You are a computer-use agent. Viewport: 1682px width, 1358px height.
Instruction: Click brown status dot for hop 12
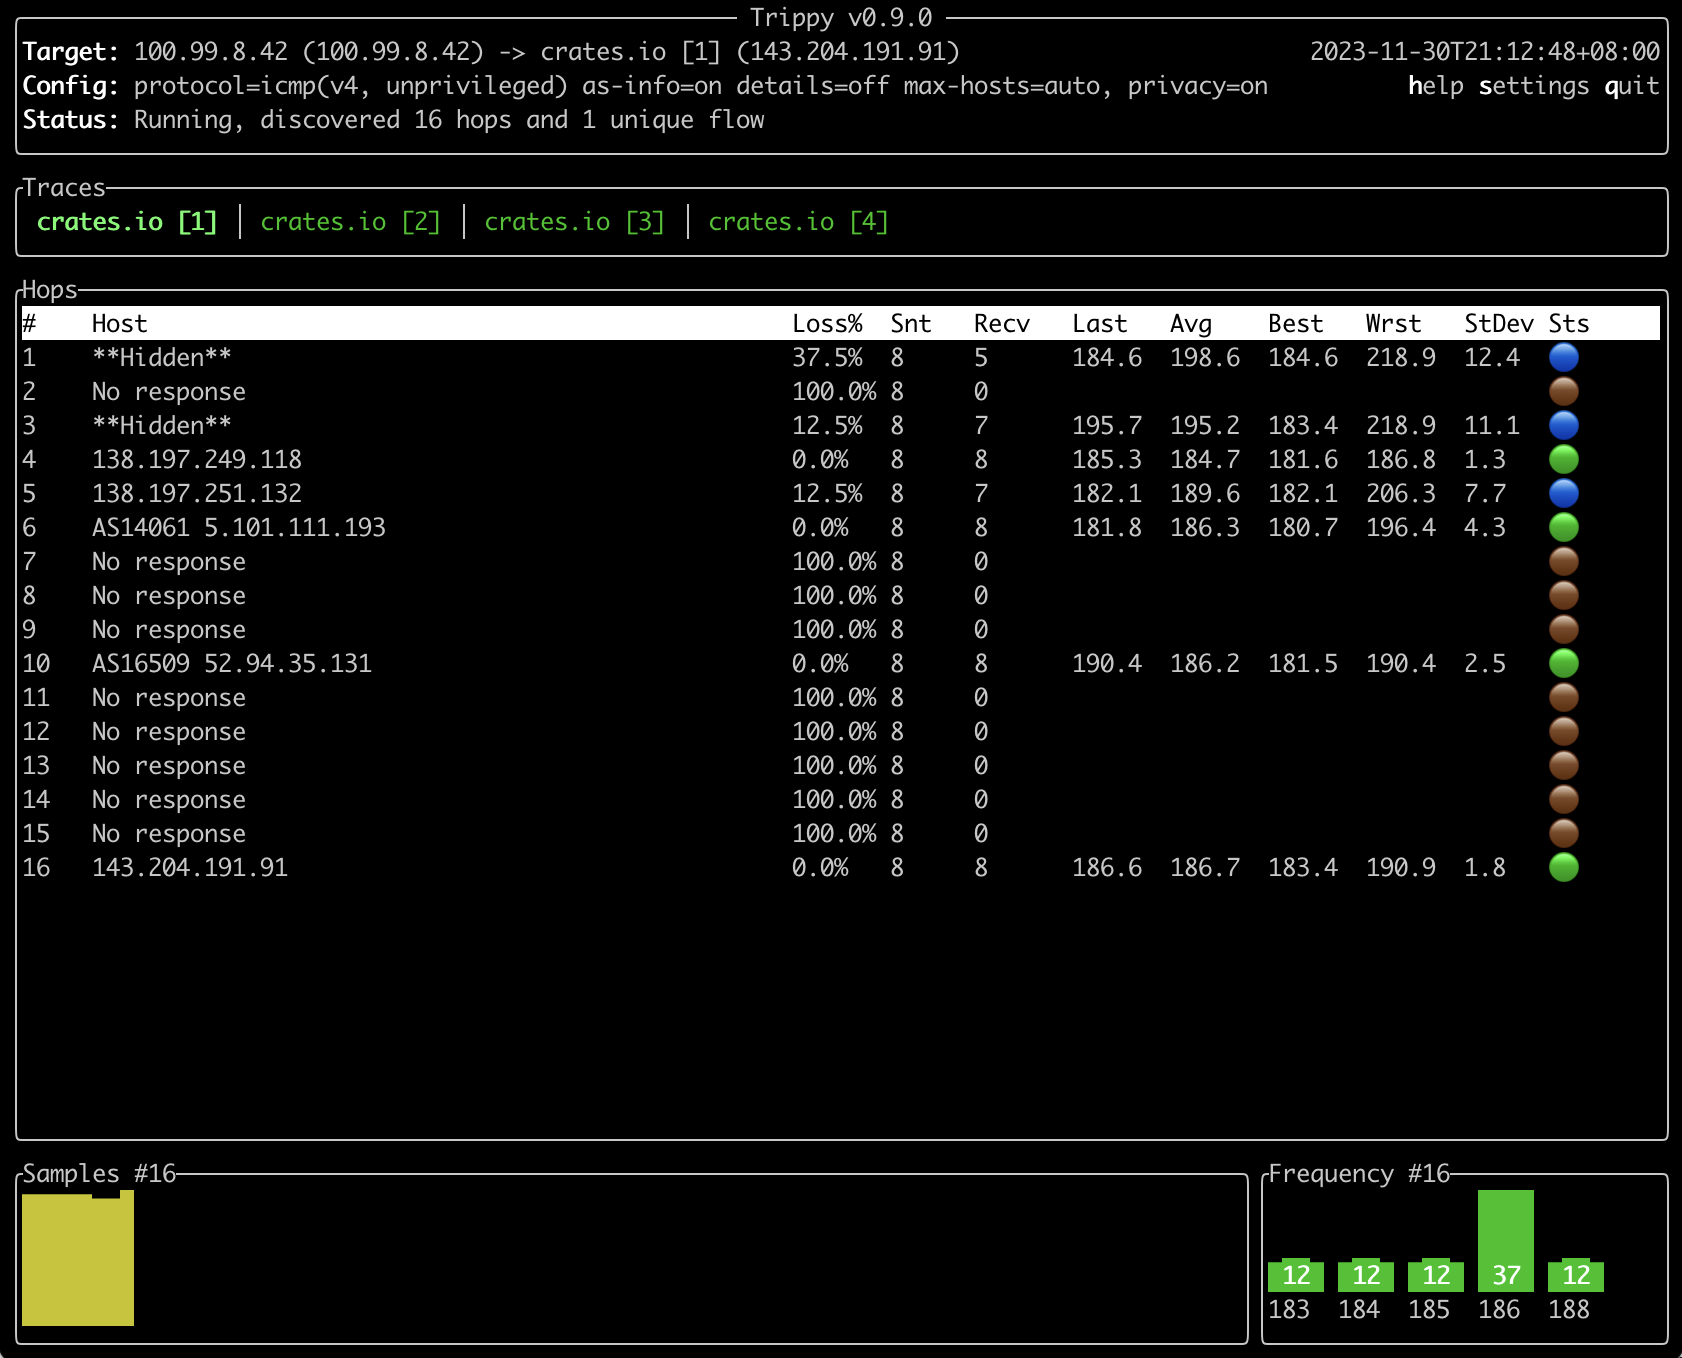click(1564, 731)
